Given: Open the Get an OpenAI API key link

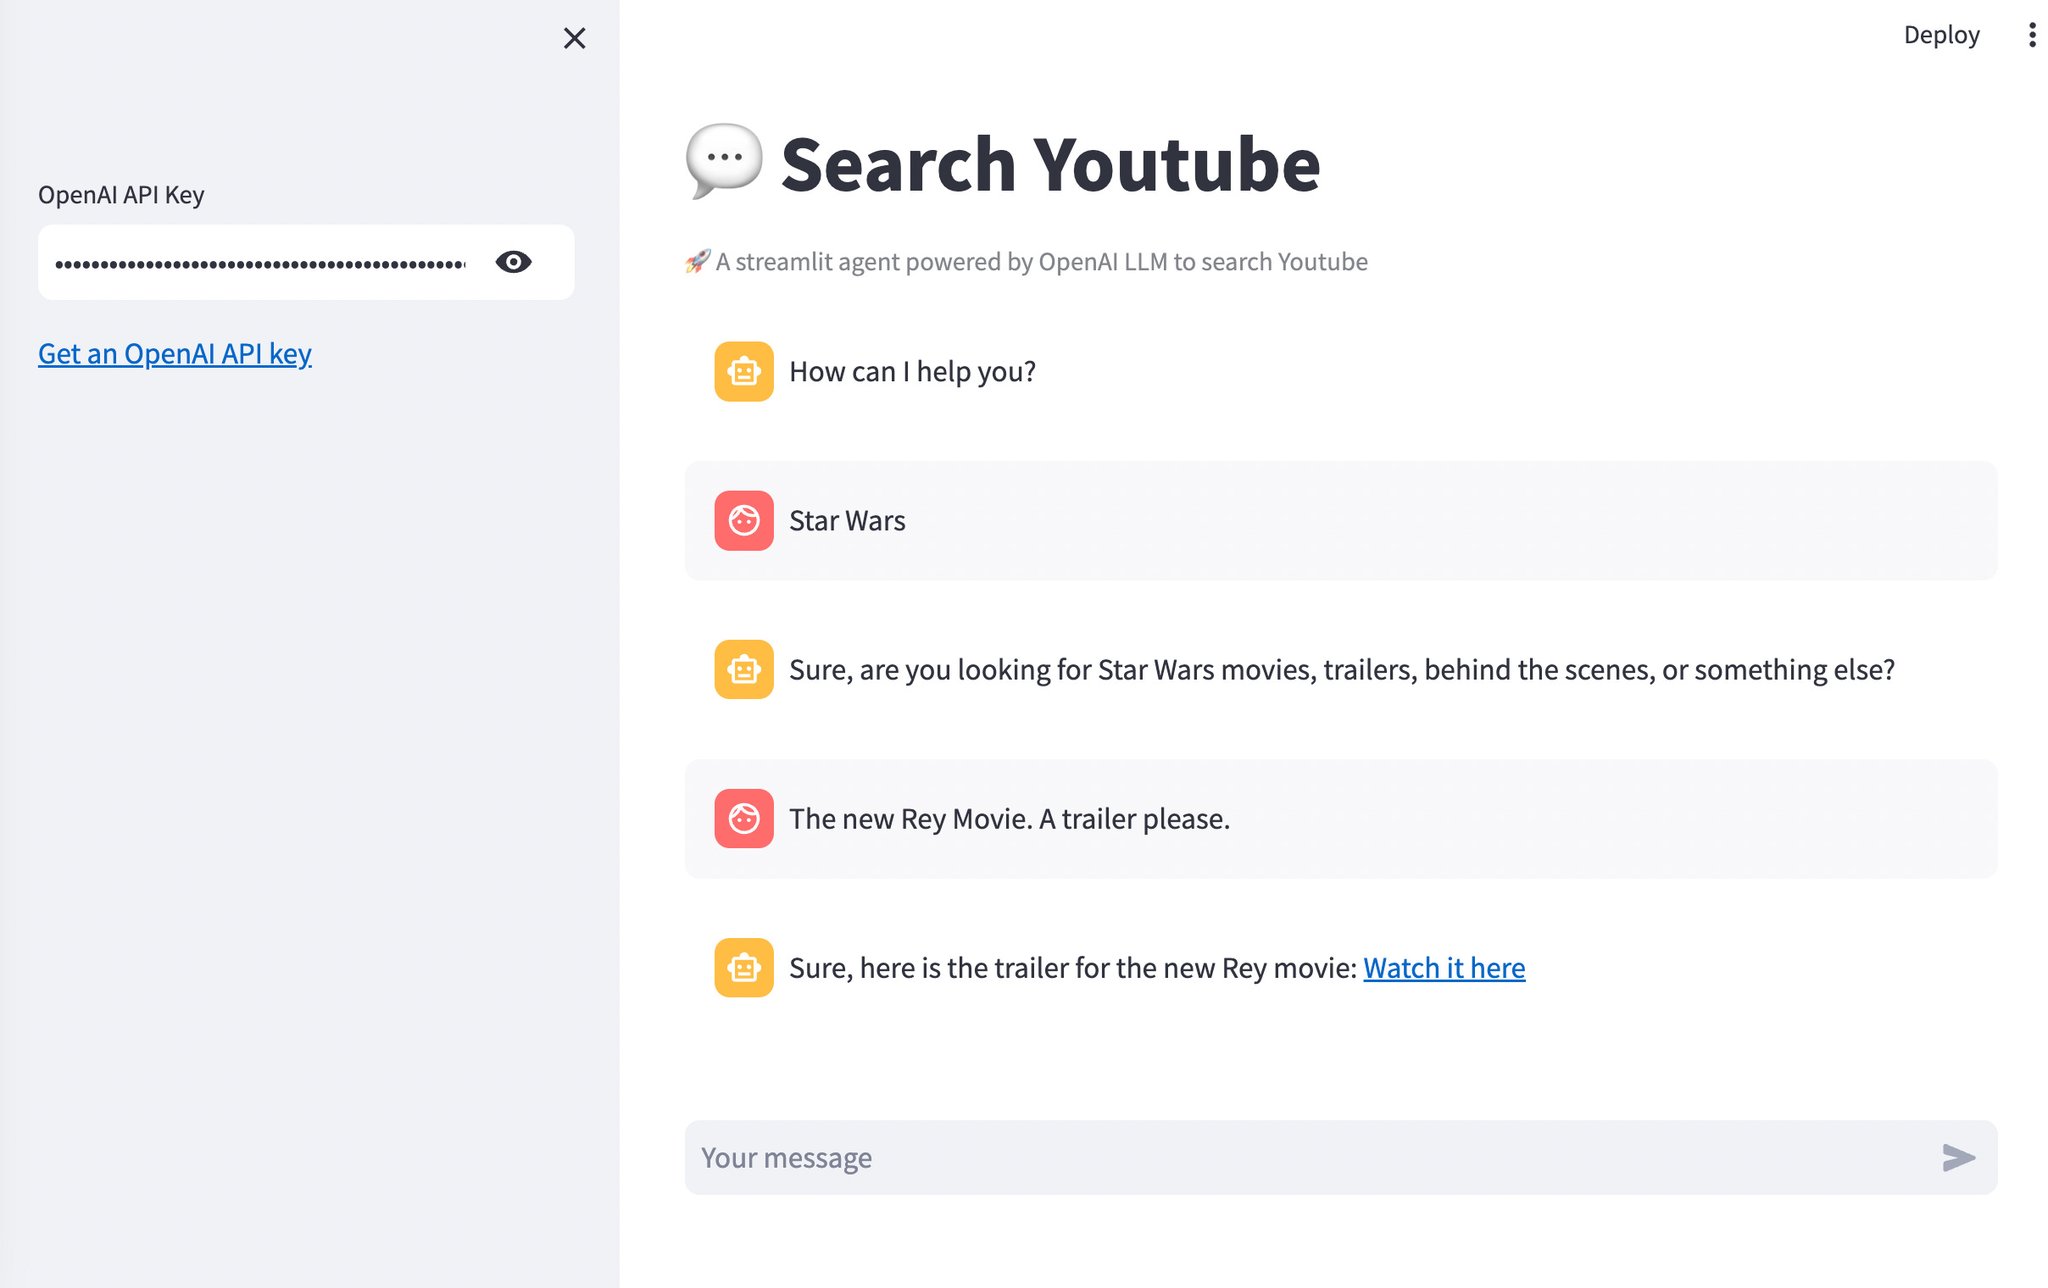Looking at the screenshot, I should click(175, 354).
